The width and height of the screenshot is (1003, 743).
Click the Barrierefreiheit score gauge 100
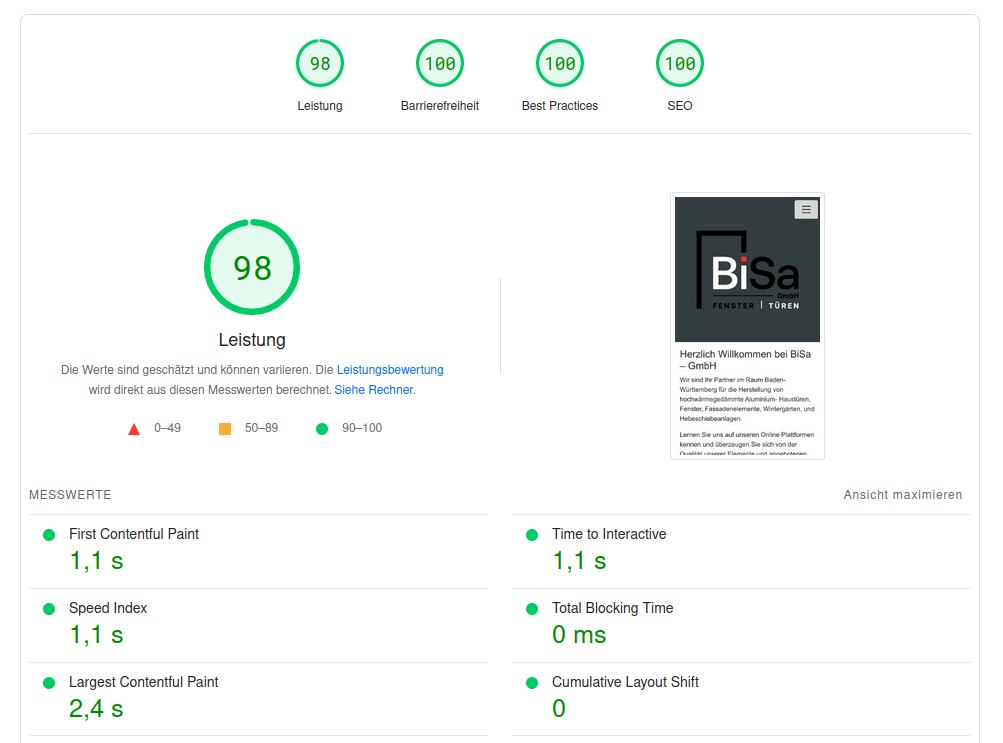[440, 64]
